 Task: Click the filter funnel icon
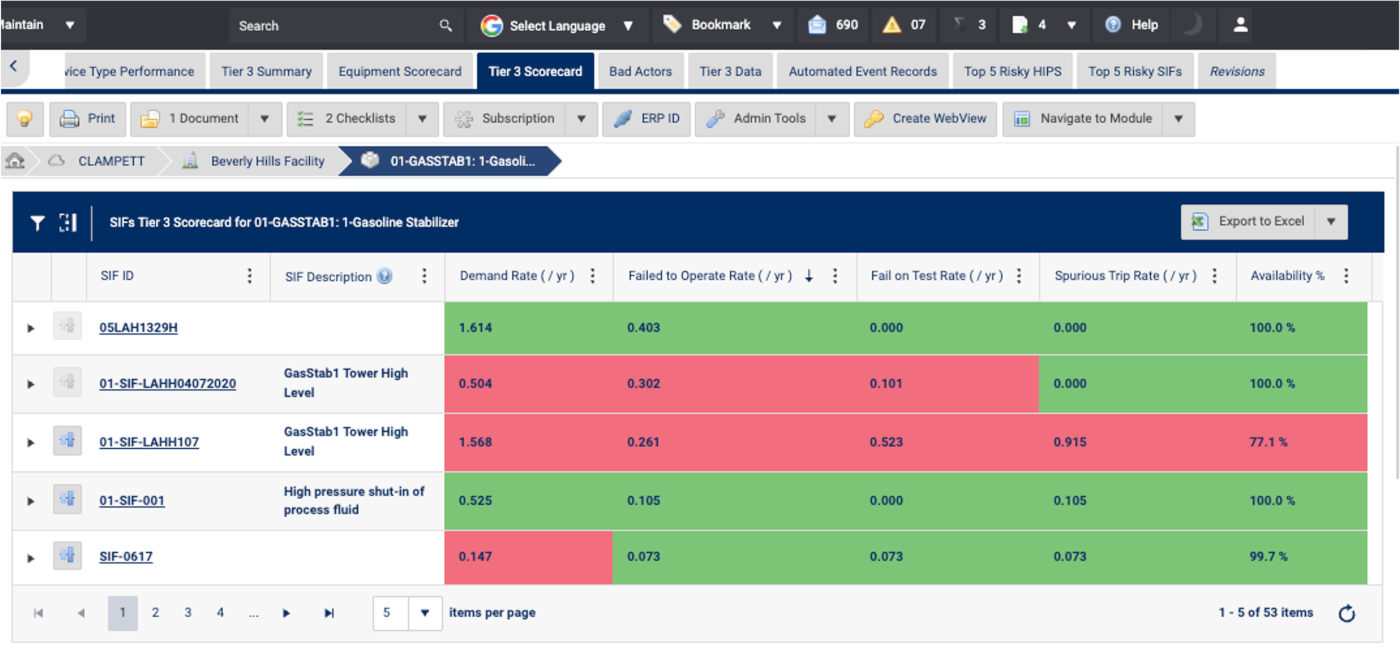[37, 223]
